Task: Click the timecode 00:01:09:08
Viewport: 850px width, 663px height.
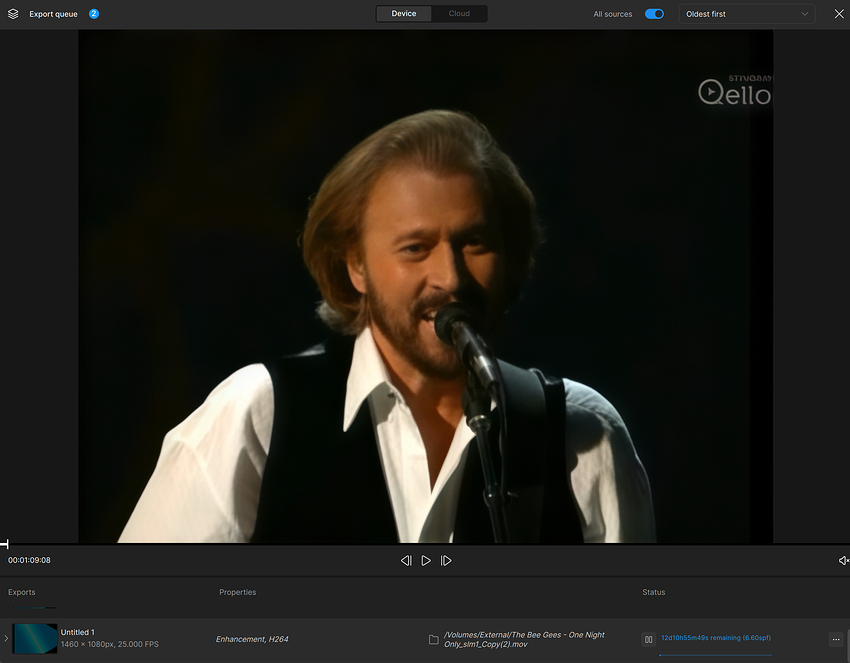Action: pos(29,560)
